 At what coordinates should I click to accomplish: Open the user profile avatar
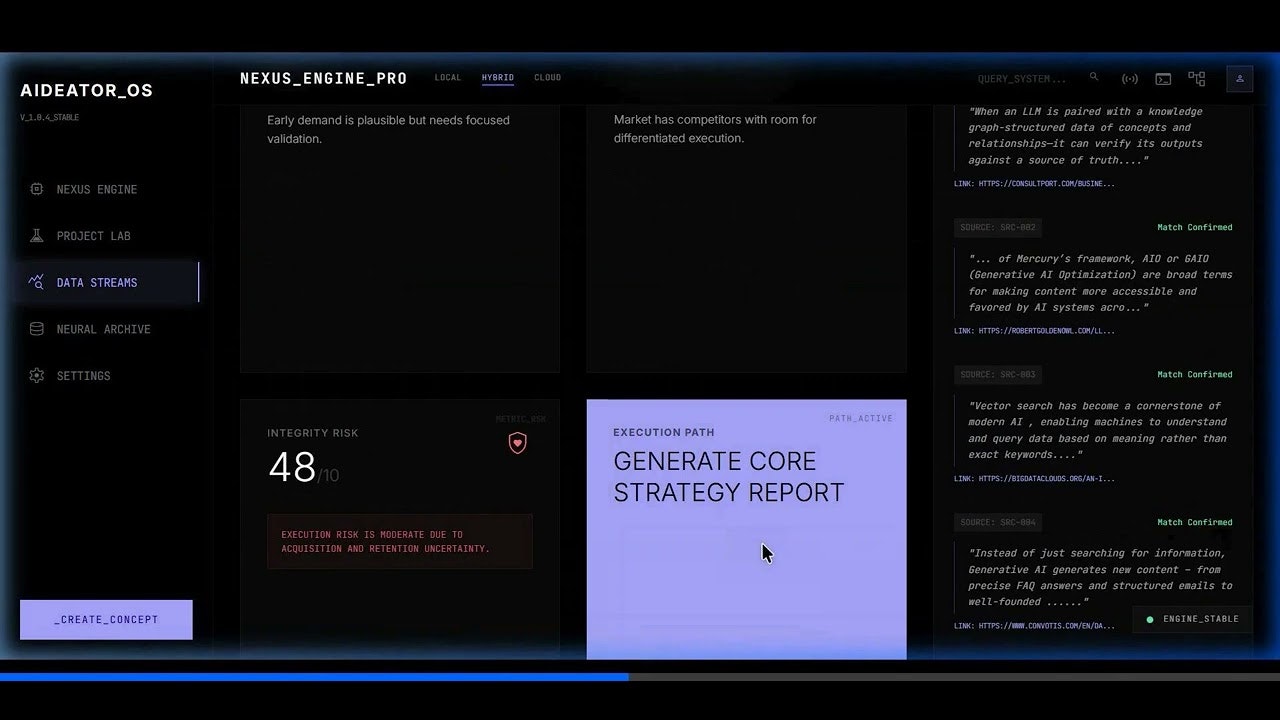pos(1240,79)
